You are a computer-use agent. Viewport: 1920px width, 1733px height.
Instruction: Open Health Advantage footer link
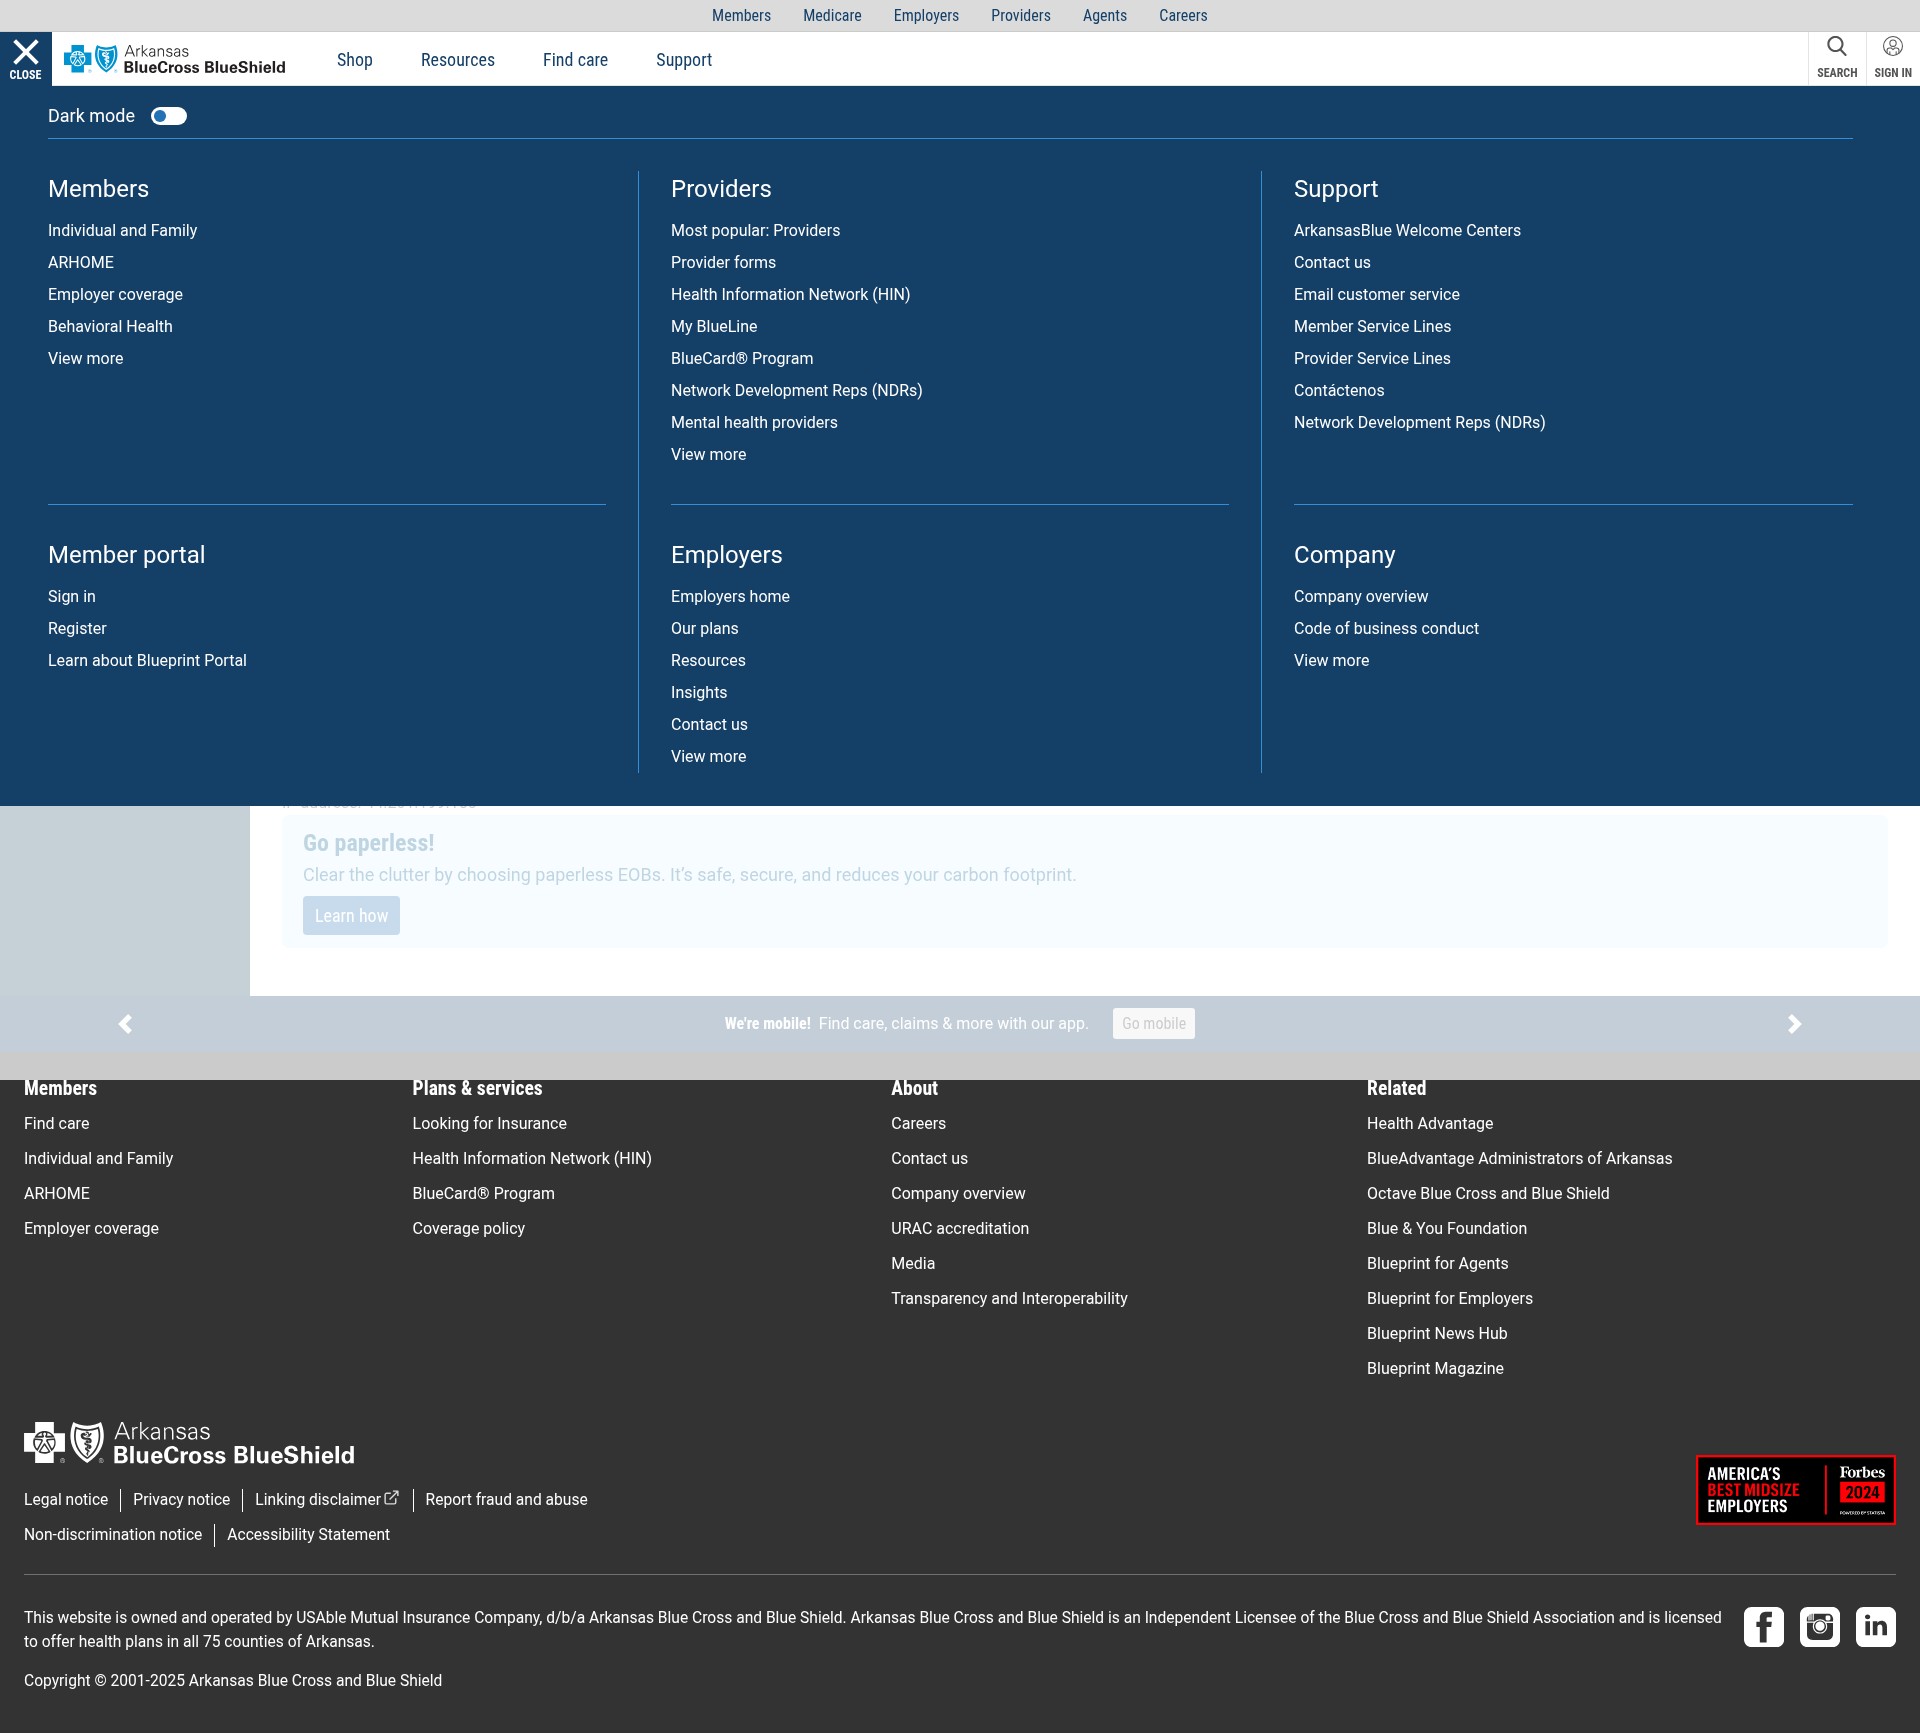[1430, 1124]
